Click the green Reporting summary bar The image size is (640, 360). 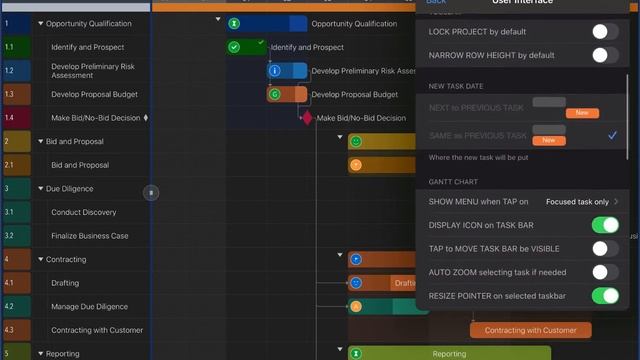(449, 353)
